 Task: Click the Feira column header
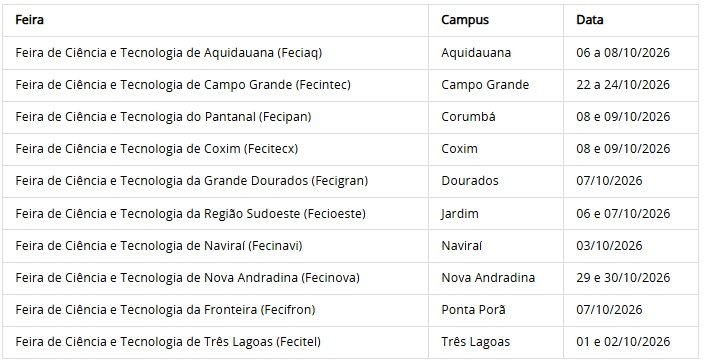pyautogui.click(x=29, y=20)
